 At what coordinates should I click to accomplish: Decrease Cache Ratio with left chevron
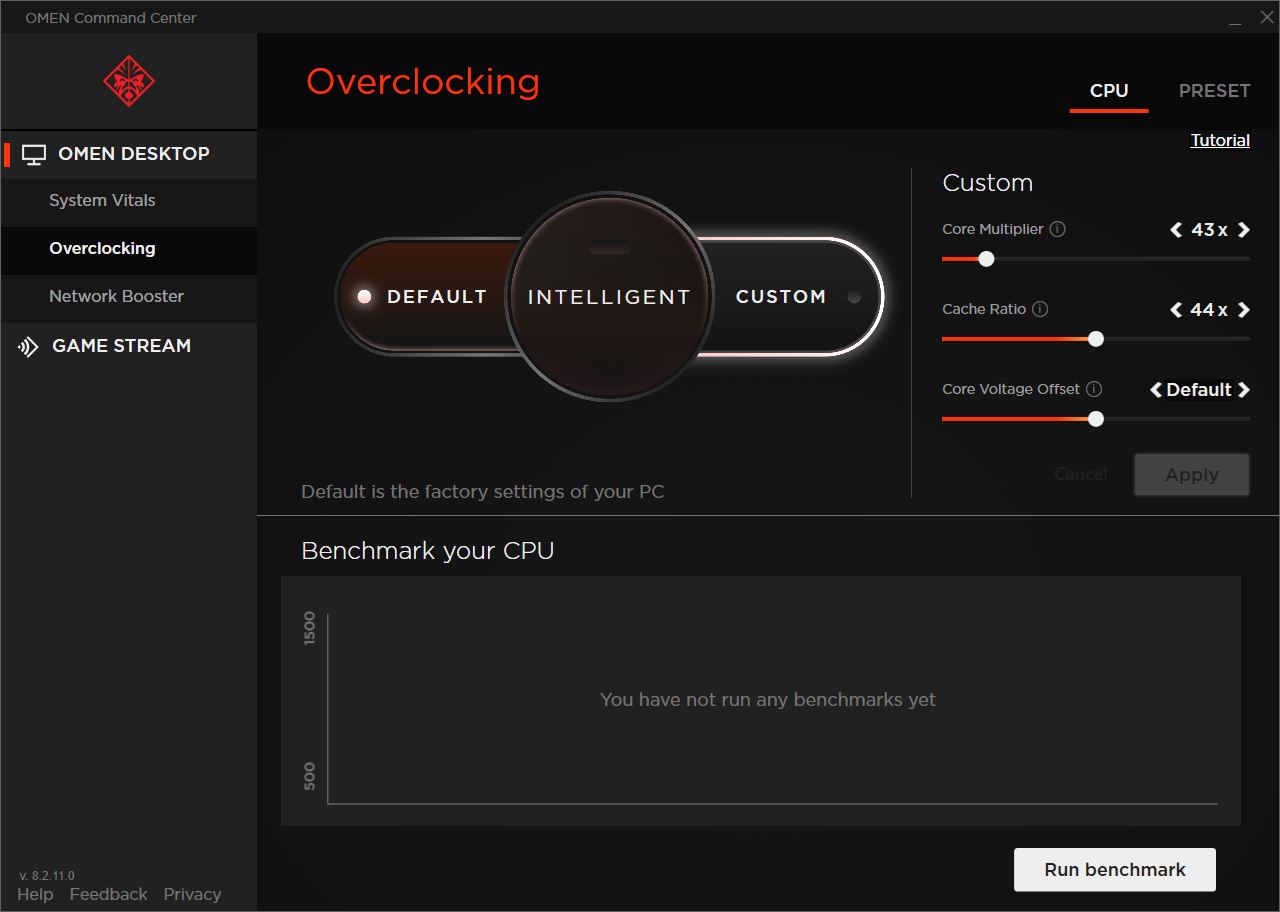(1176, 310)
